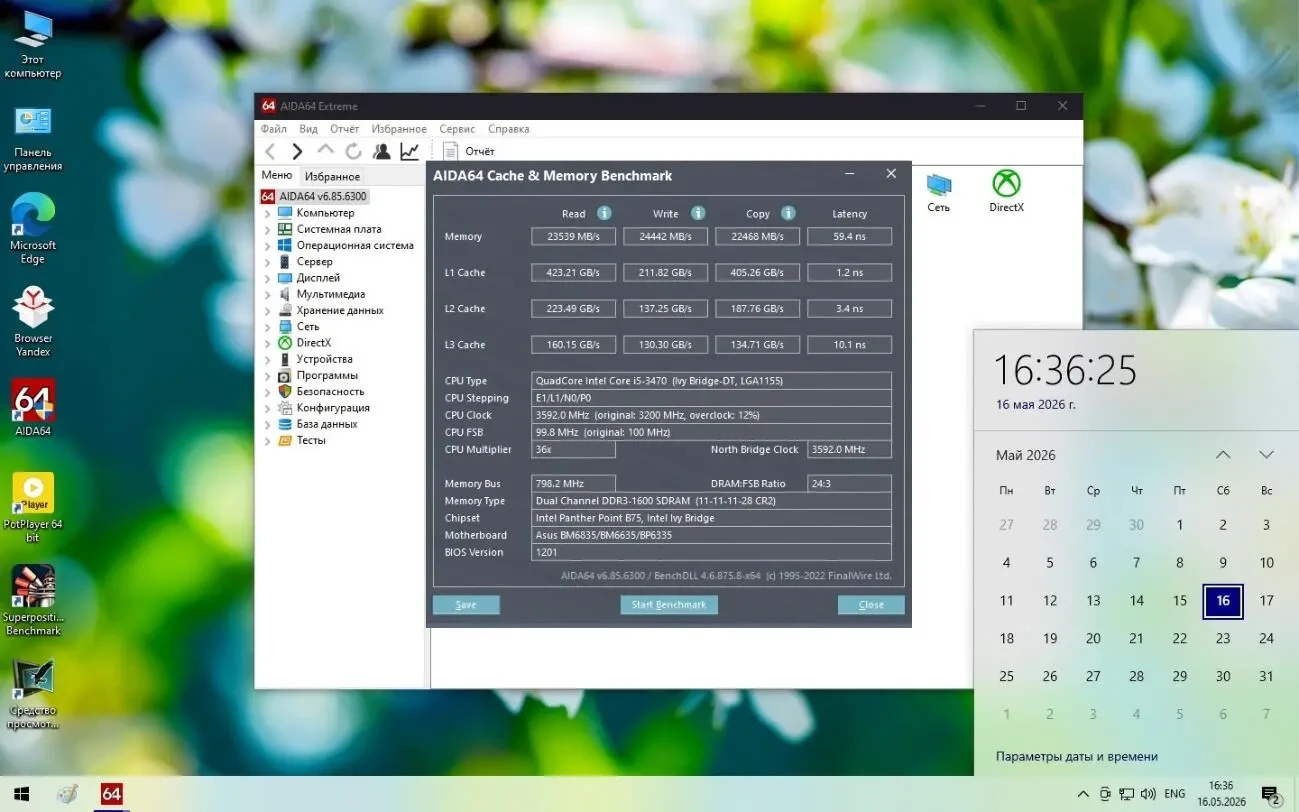
Task: Open the Вид menu
Action: point(308,129)
